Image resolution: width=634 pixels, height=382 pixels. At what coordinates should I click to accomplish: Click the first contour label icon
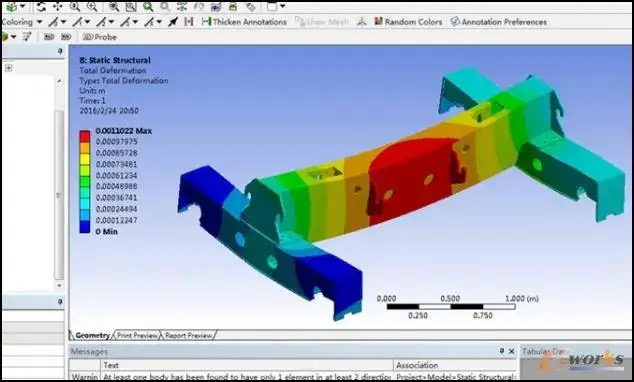(49, 37)
